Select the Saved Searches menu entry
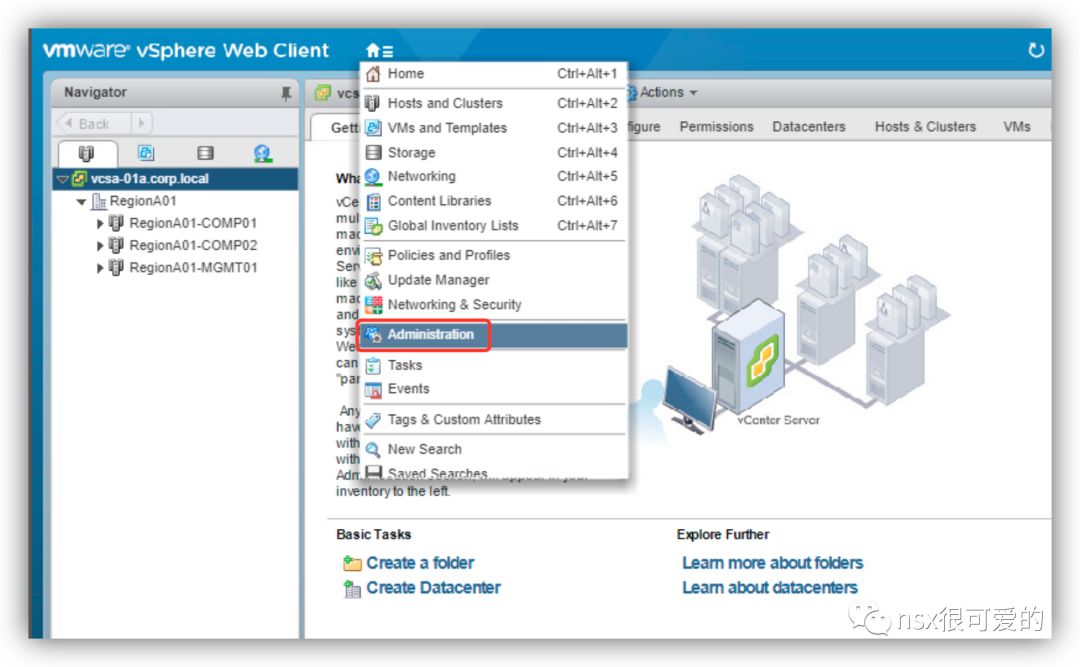The width and height of the screenshot is (1080, 667). coord(493,473)
